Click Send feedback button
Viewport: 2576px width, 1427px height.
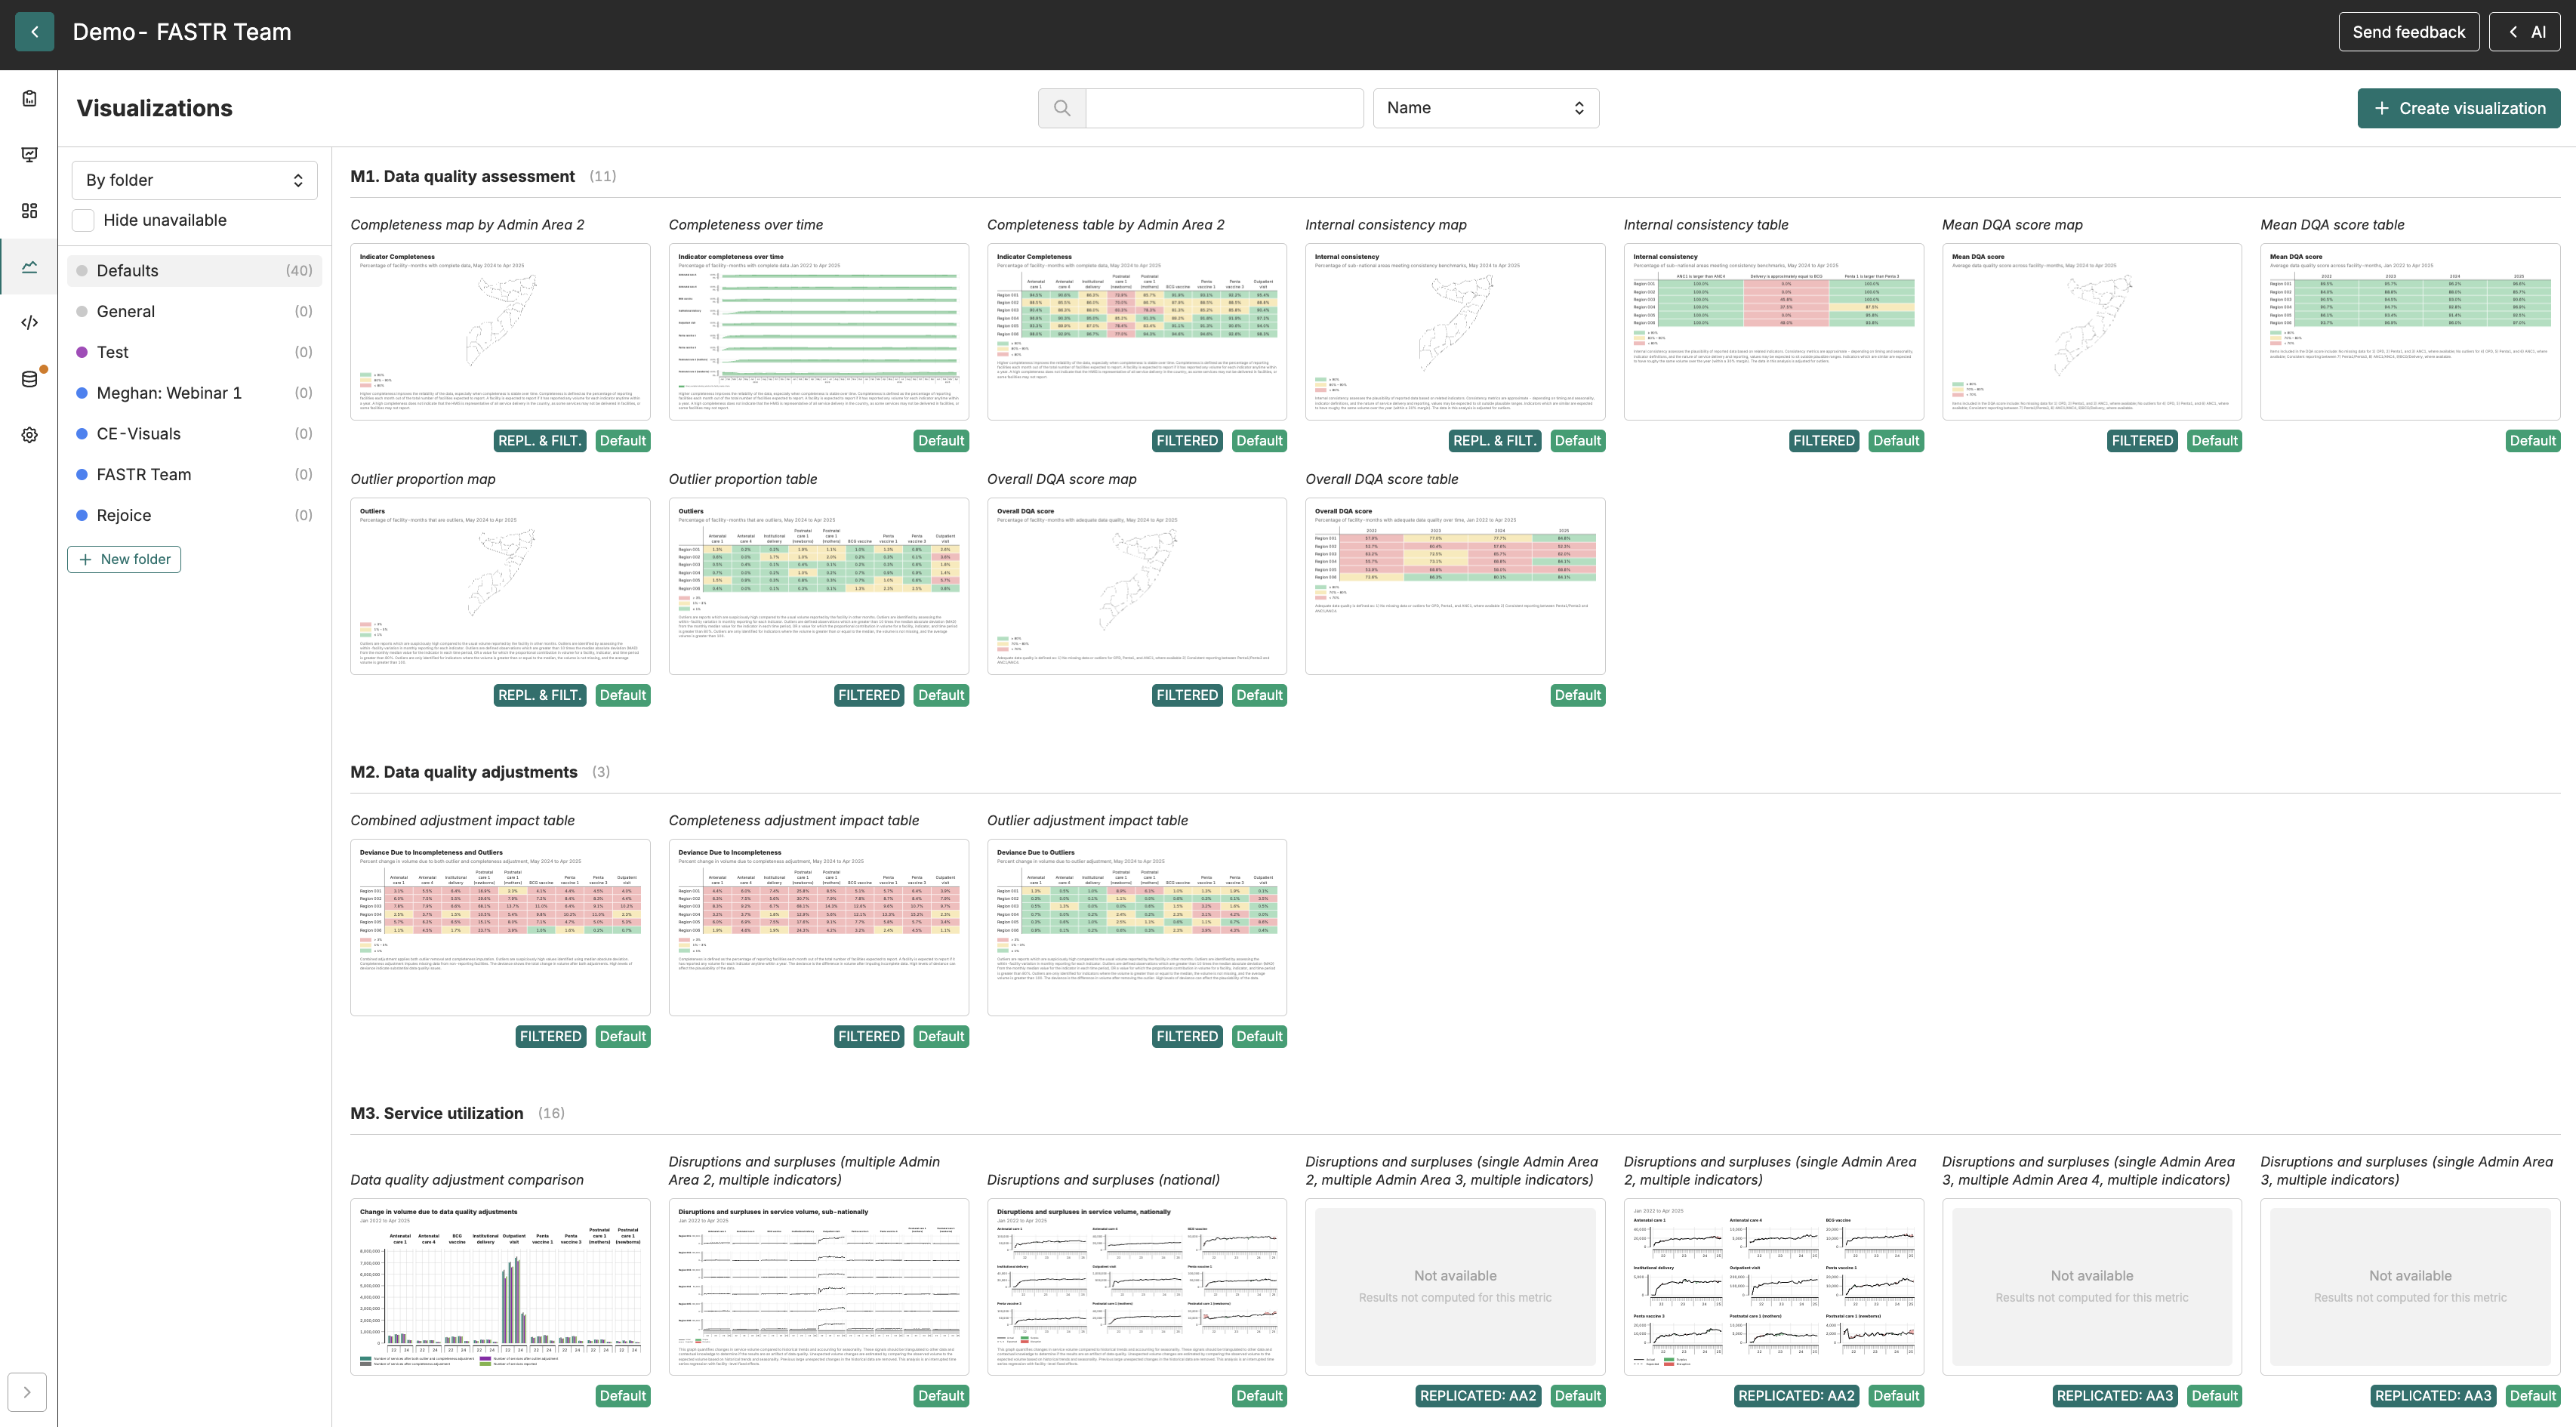[x=2409, y=32]
